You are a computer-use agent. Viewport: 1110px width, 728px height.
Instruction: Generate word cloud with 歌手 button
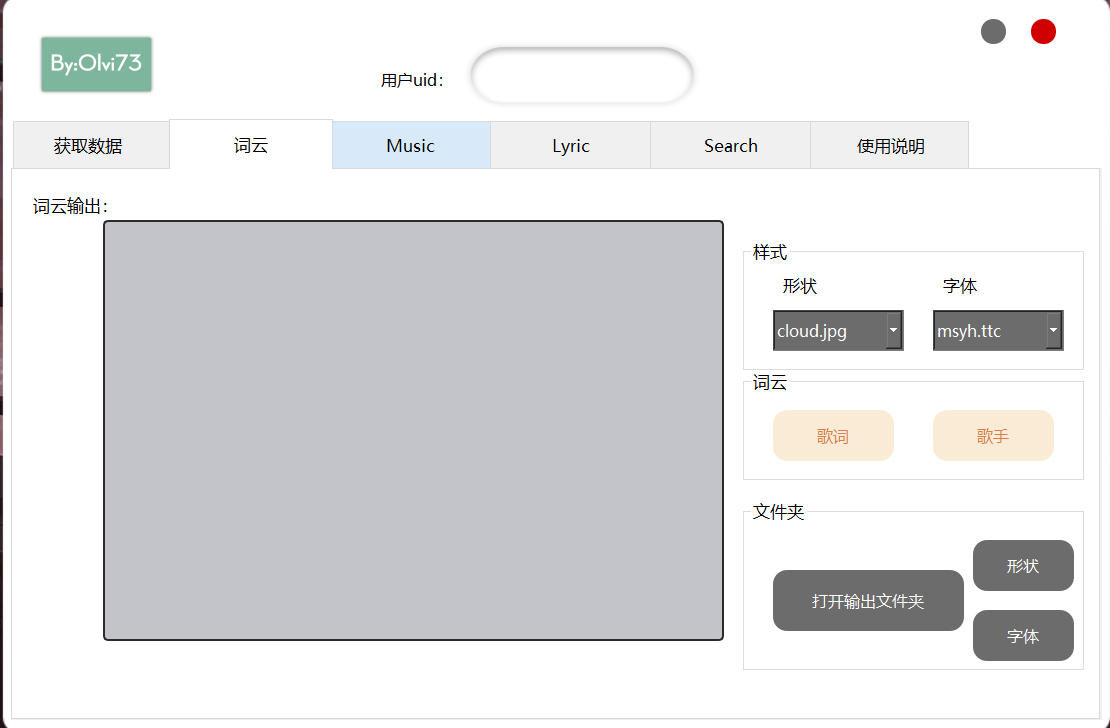tap(993, 436)
